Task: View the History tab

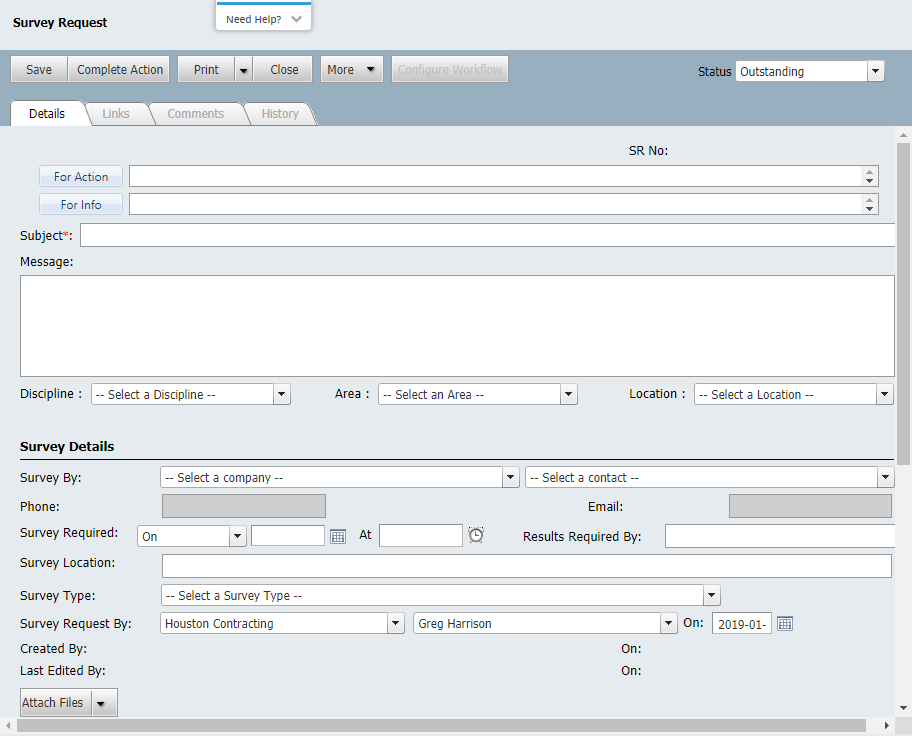Action: (280, 113)
